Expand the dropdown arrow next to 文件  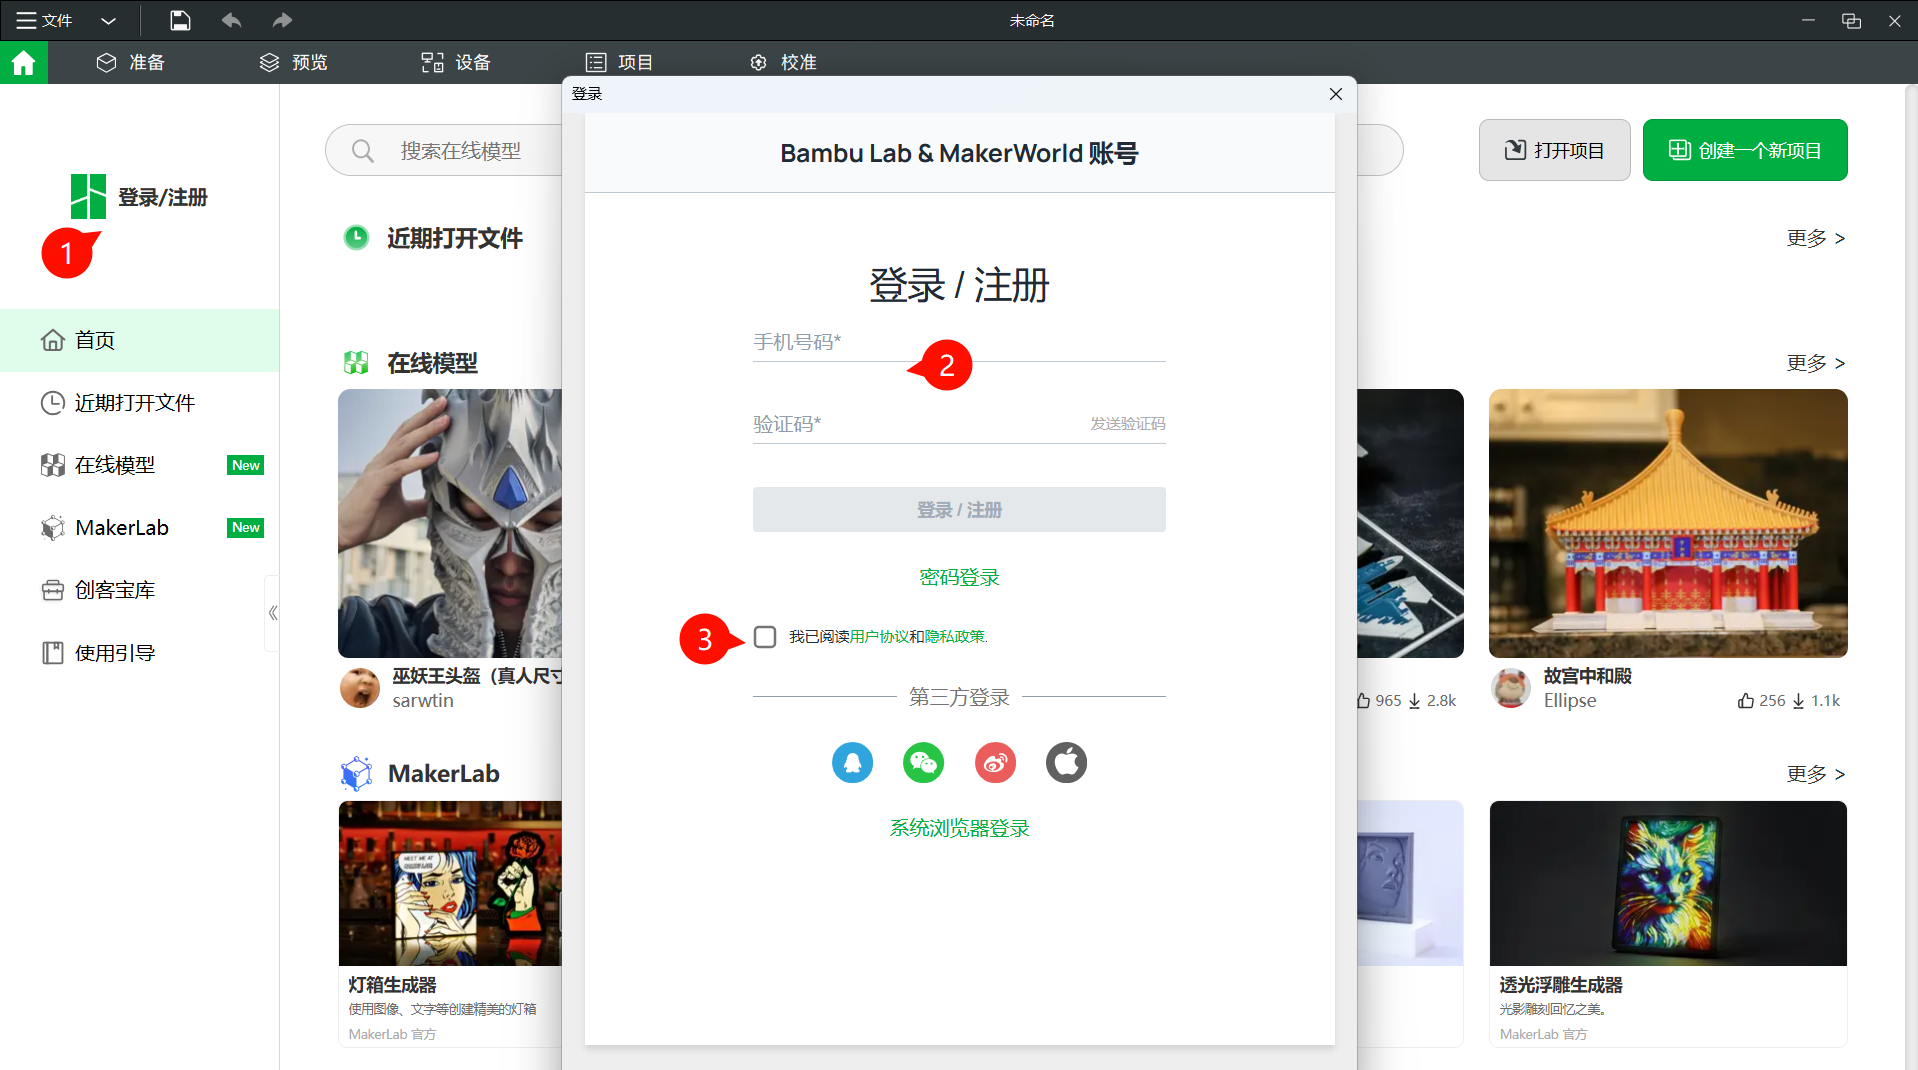pyautogui.click(x=109, y=20)
